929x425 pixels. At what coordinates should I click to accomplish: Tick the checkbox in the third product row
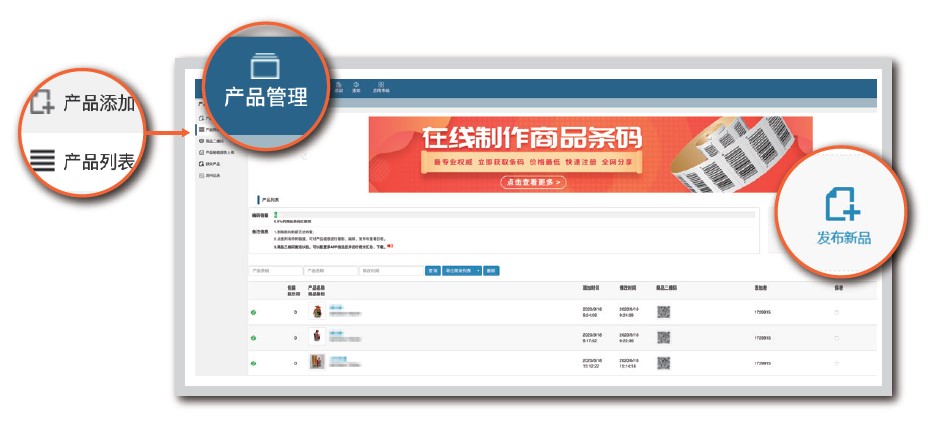tap(837, 362)
